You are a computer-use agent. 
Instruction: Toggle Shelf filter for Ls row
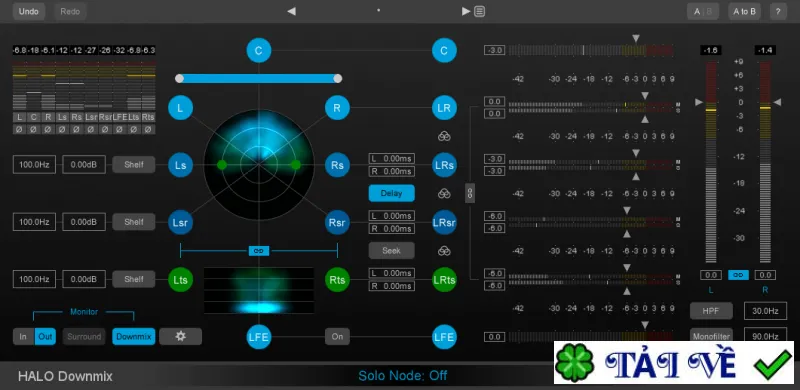(134, 164)
